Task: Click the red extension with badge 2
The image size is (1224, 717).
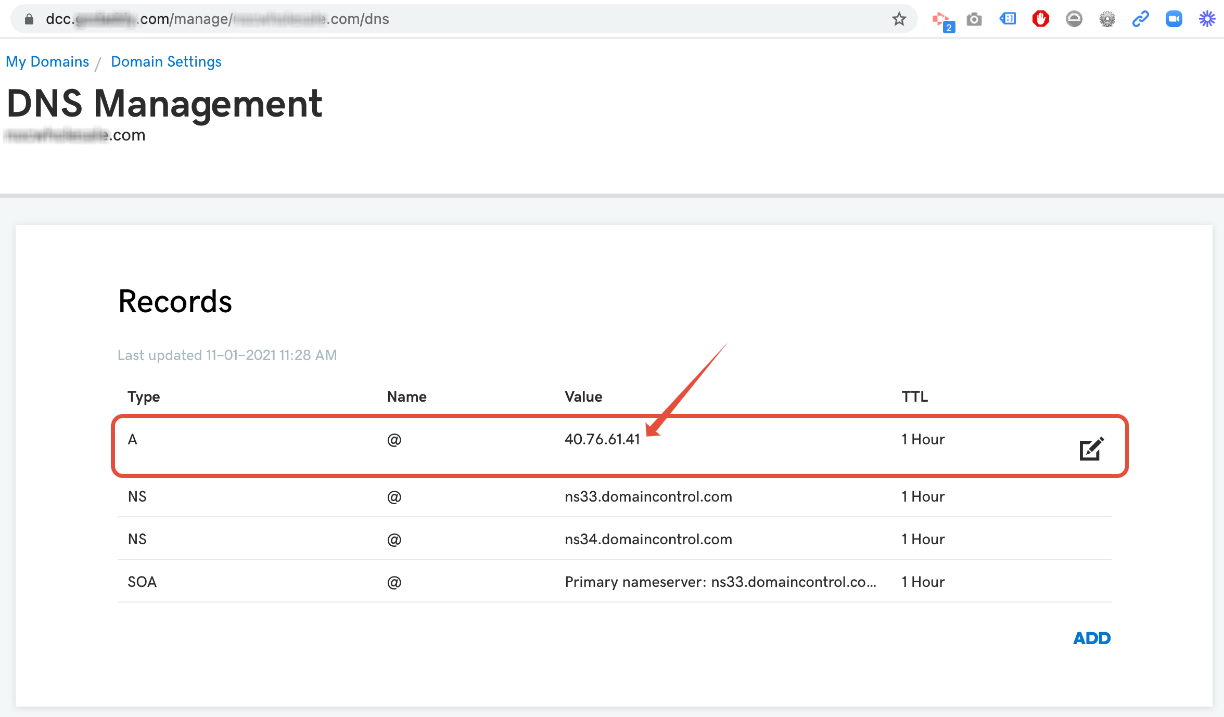Action: [x=941, y=19]
